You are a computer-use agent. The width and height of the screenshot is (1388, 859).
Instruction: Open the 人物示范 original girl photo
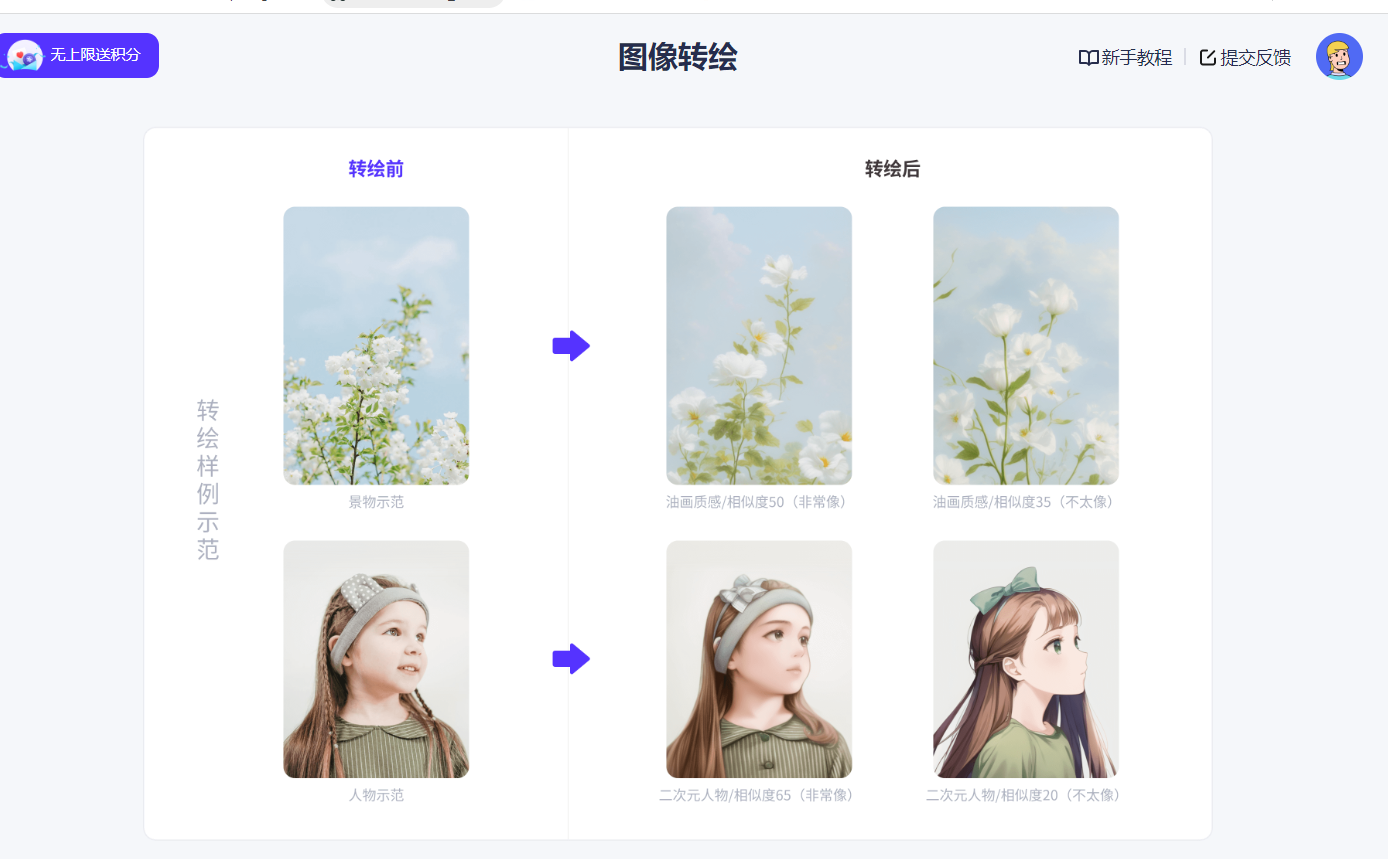tap(376, 659)
